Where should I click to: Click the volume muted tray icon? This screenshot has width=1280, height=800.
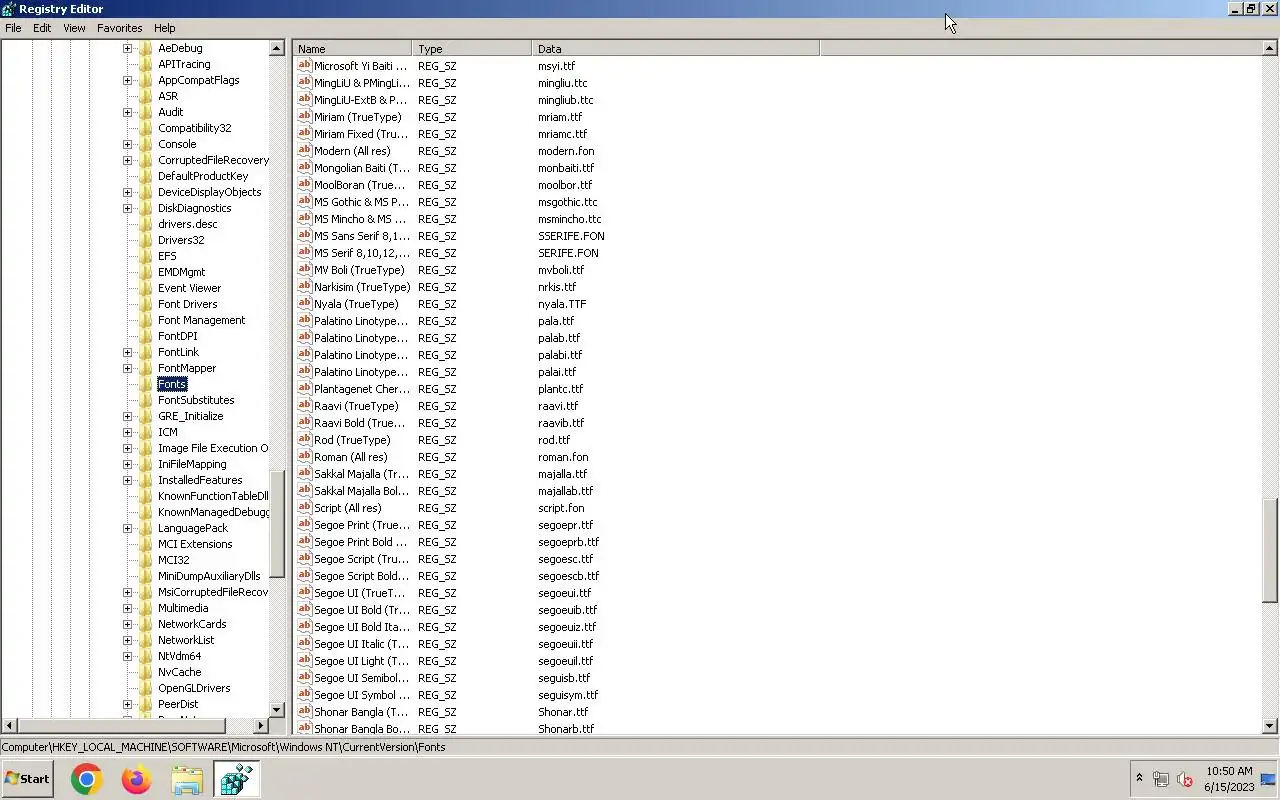tap(1186, 779)
